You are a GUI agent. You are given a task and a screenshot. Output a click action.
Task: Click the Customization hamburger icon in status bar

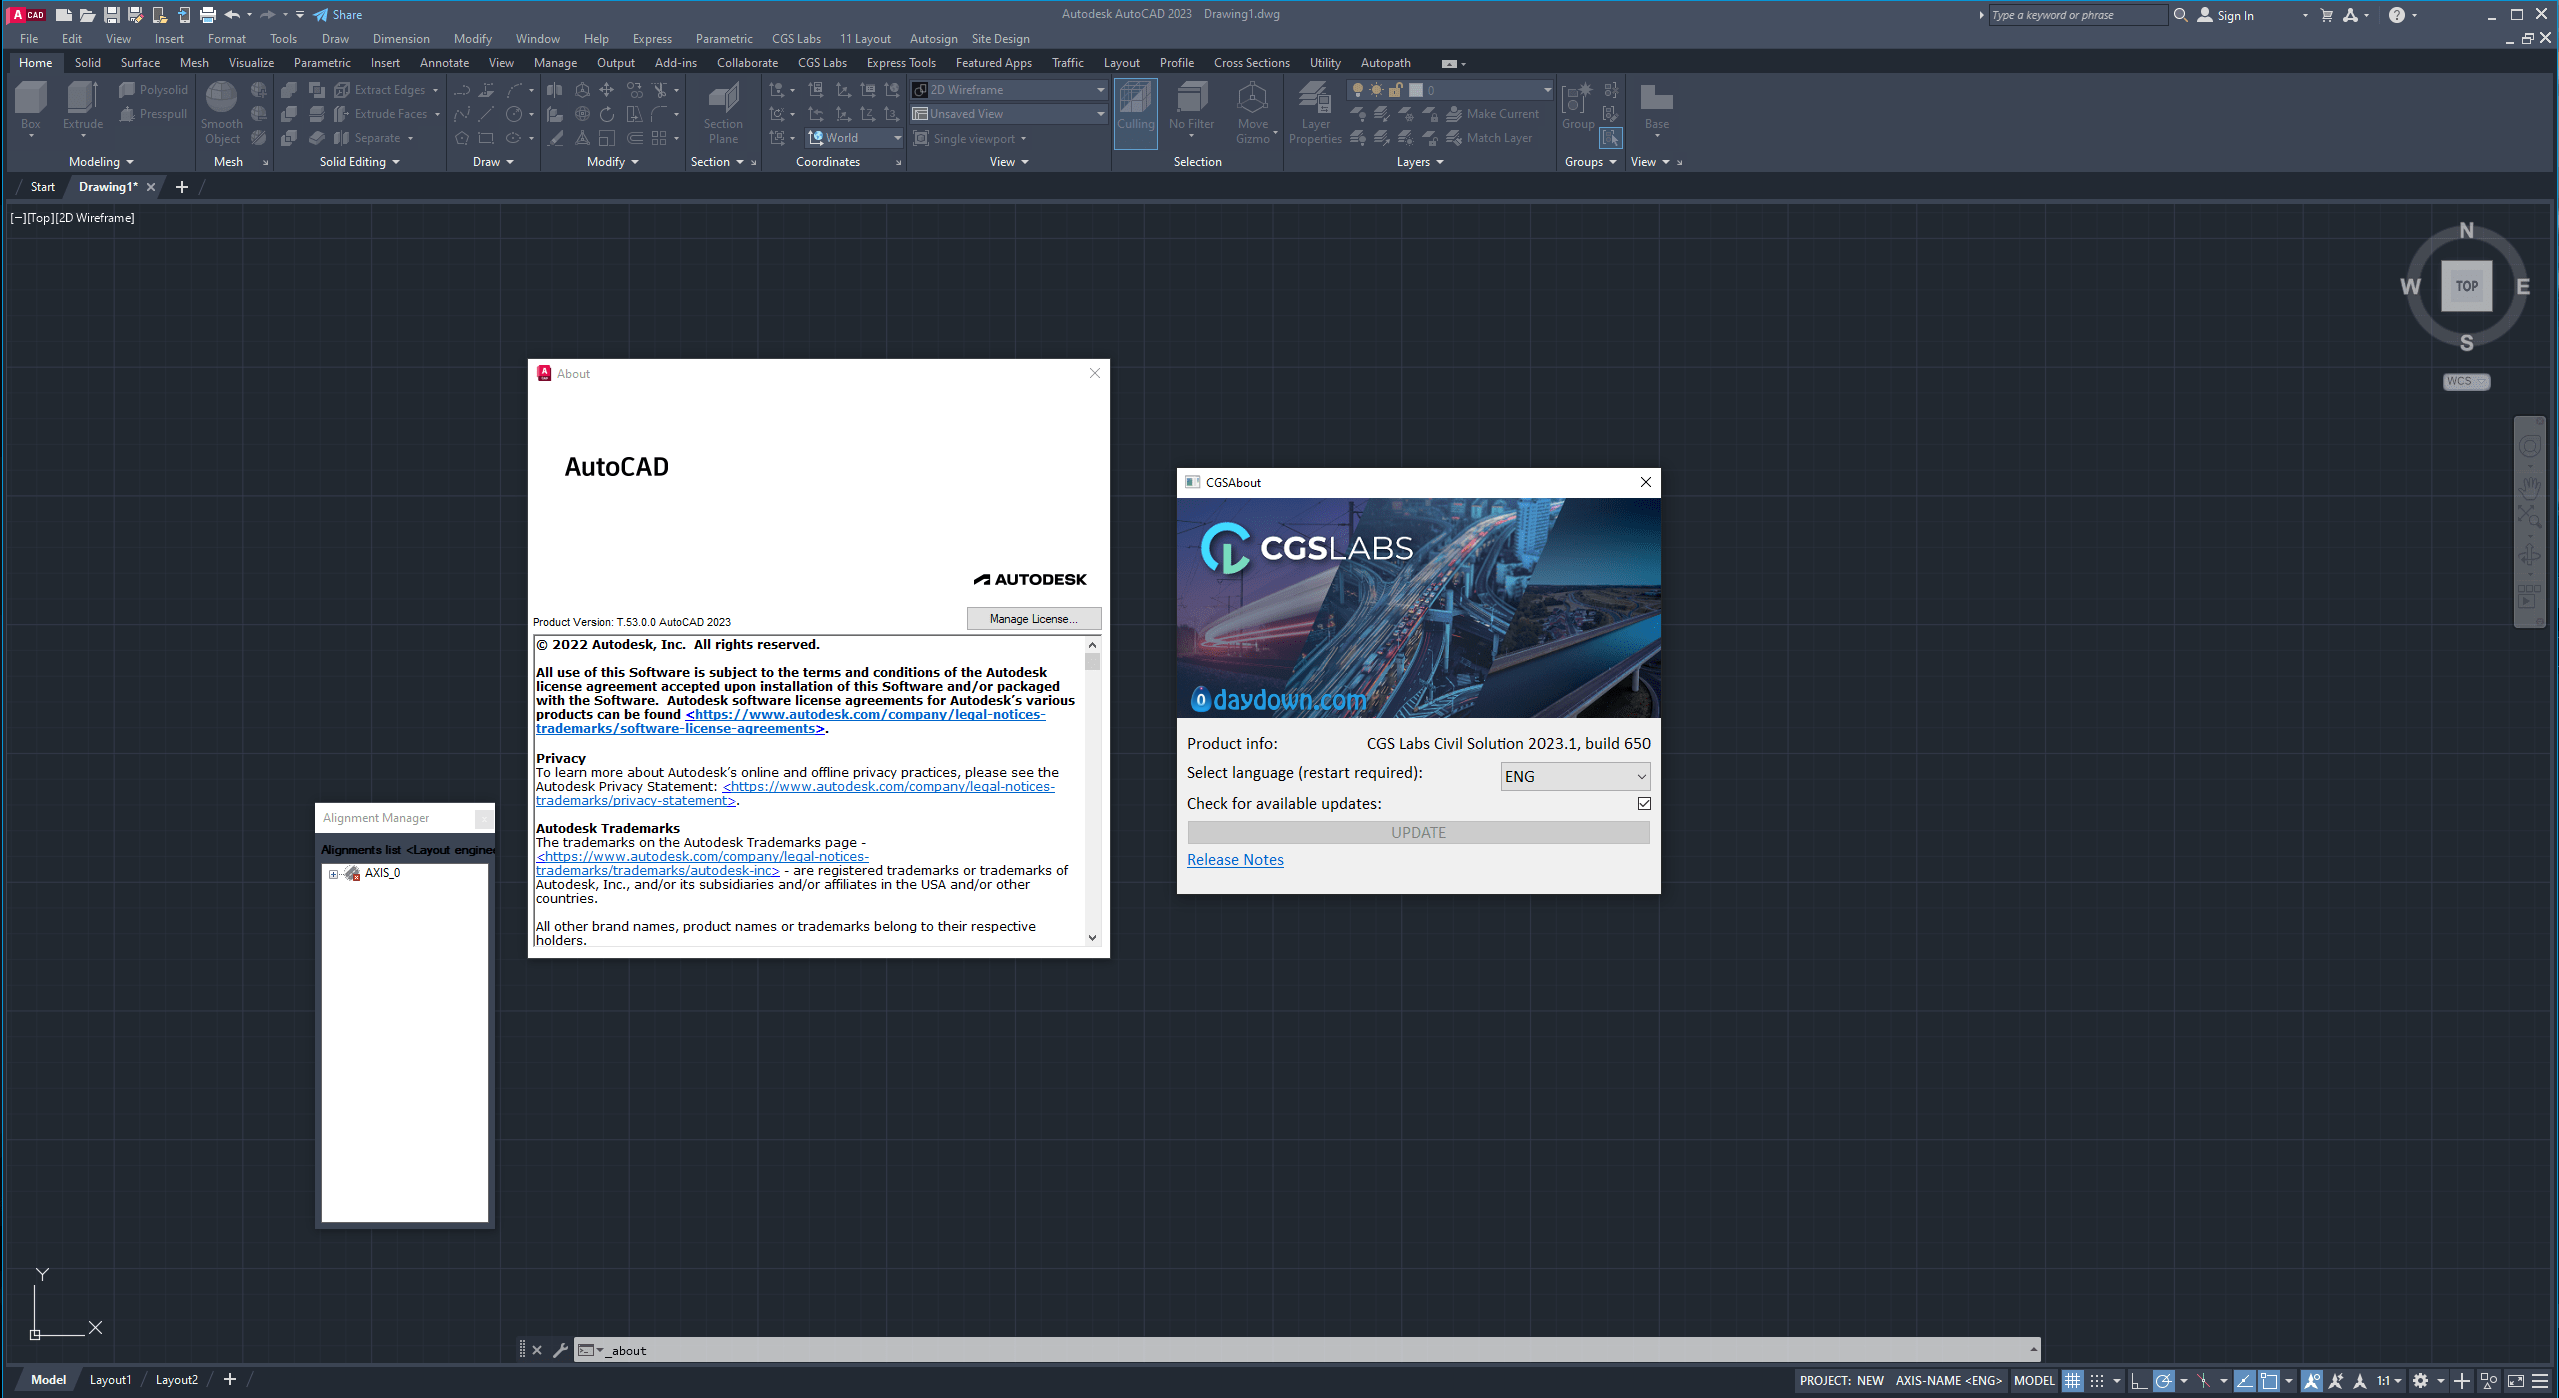pos(2540,1381)
